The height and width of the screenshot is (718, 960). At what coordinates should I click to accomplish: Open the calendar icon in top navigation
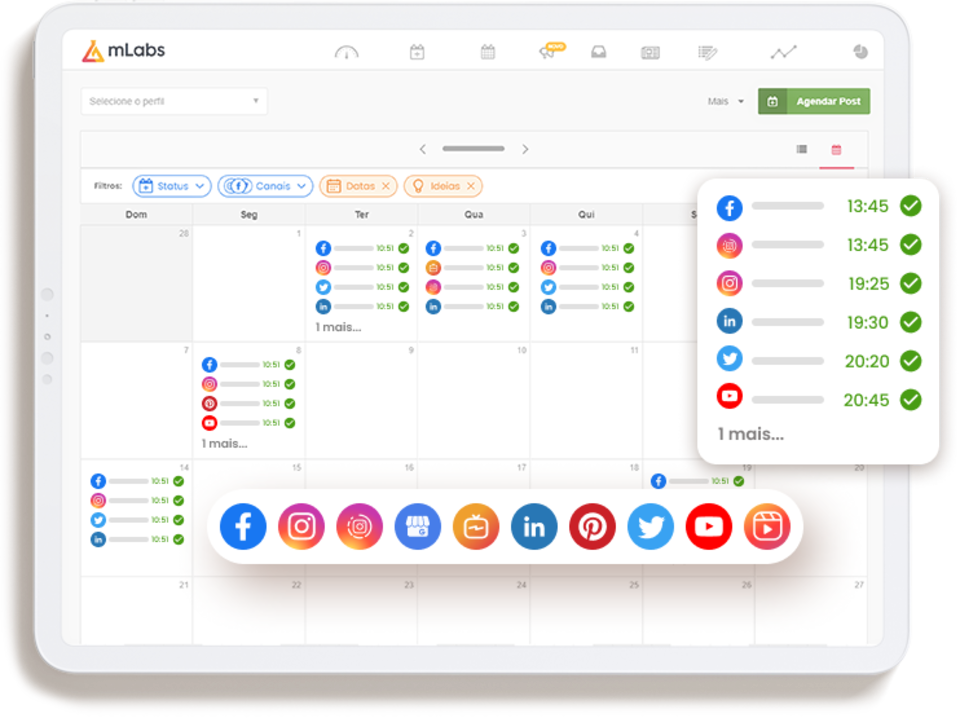click(488, 52)
